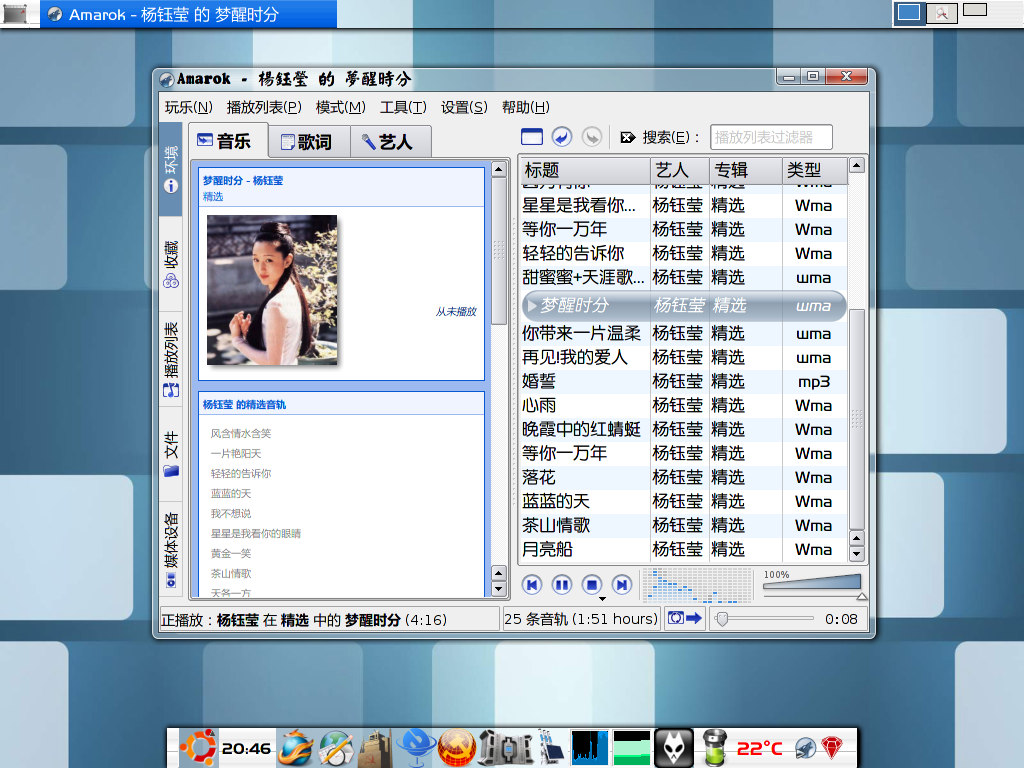Stop playback with the square button

(x=592, y=584)
